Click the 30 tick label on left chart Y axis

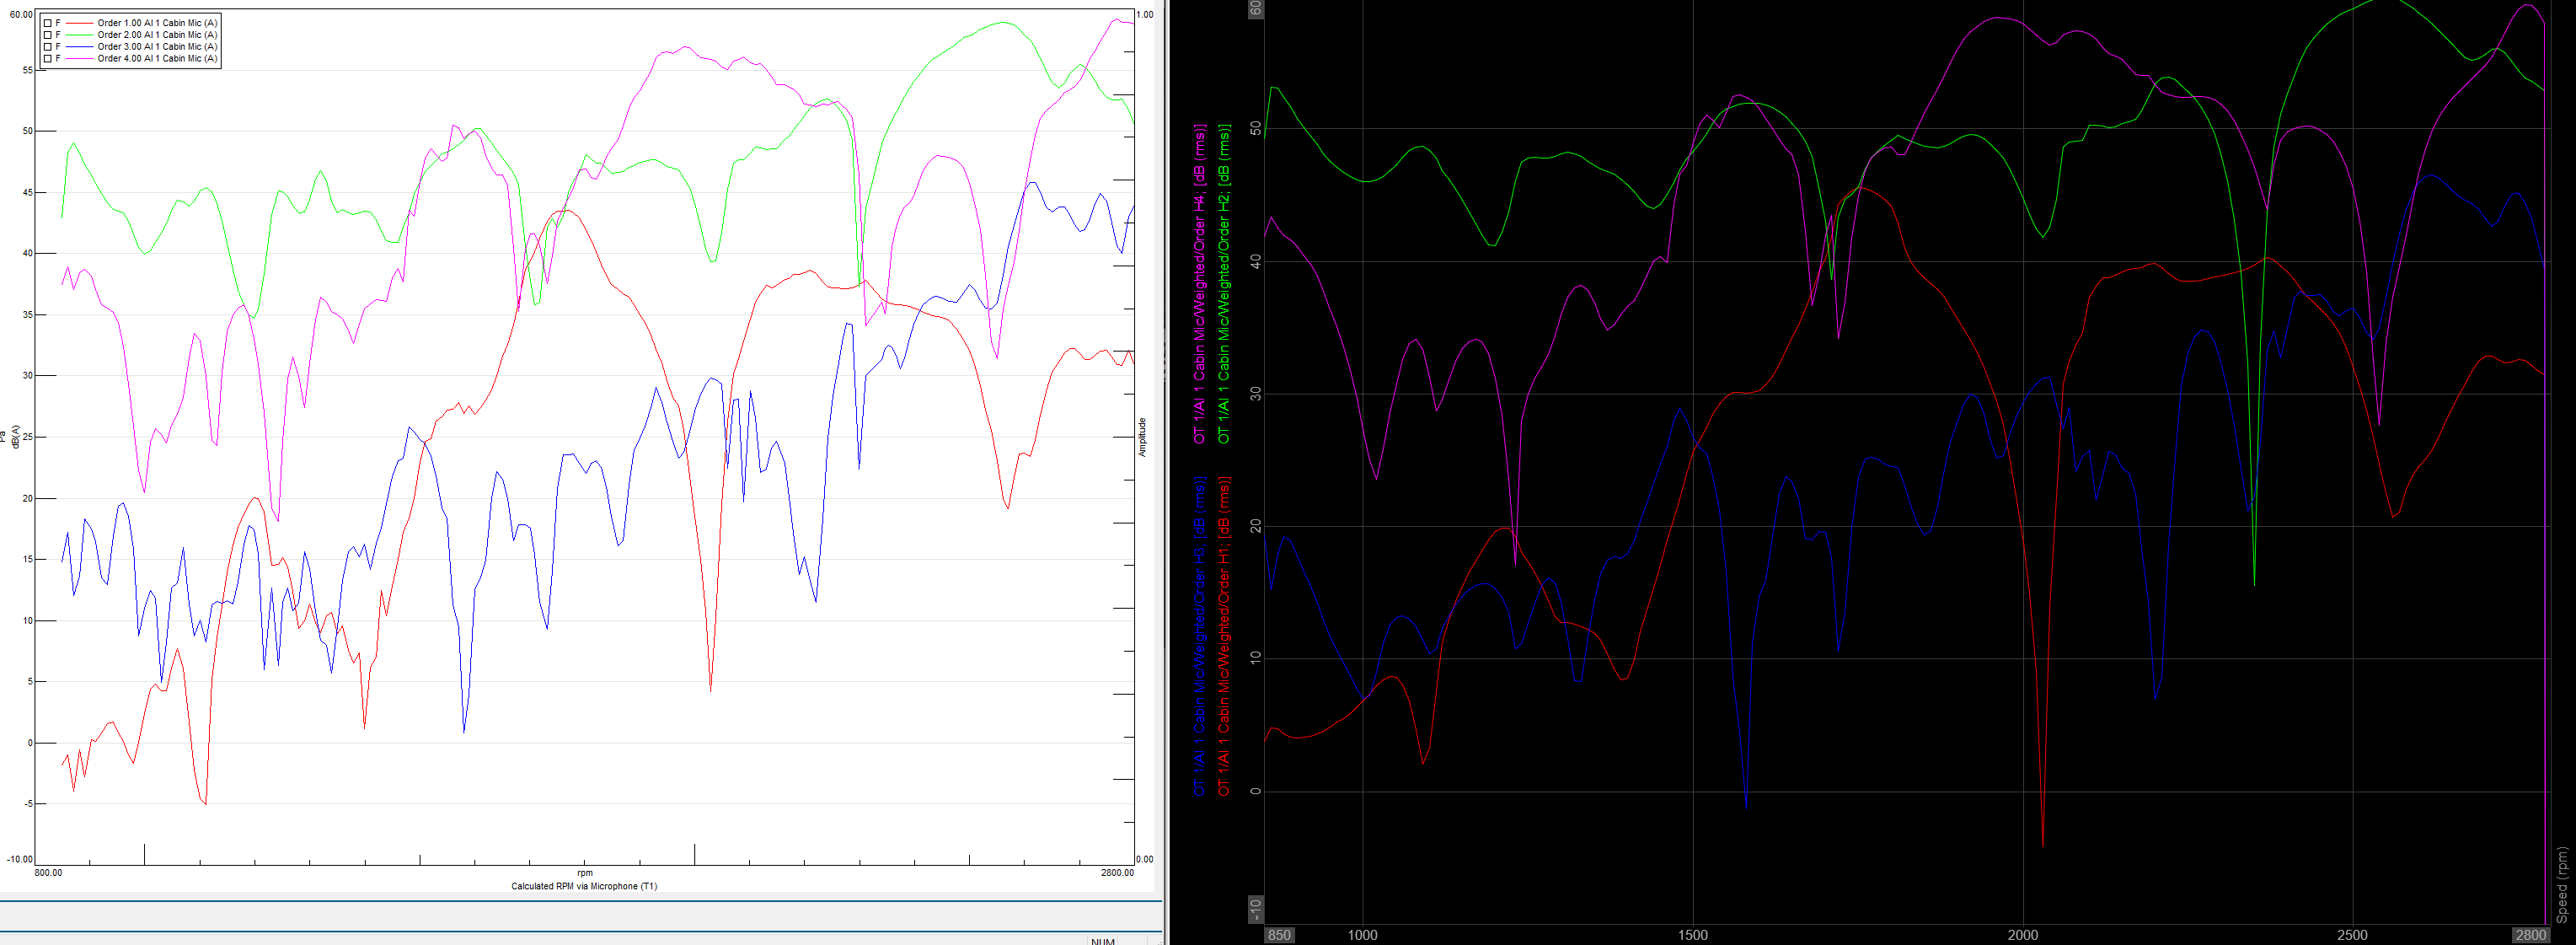27,376
